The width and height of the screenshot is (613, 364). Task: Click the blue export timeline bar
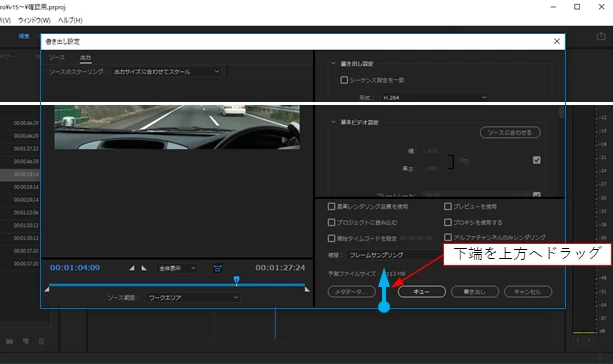[177, 285]
